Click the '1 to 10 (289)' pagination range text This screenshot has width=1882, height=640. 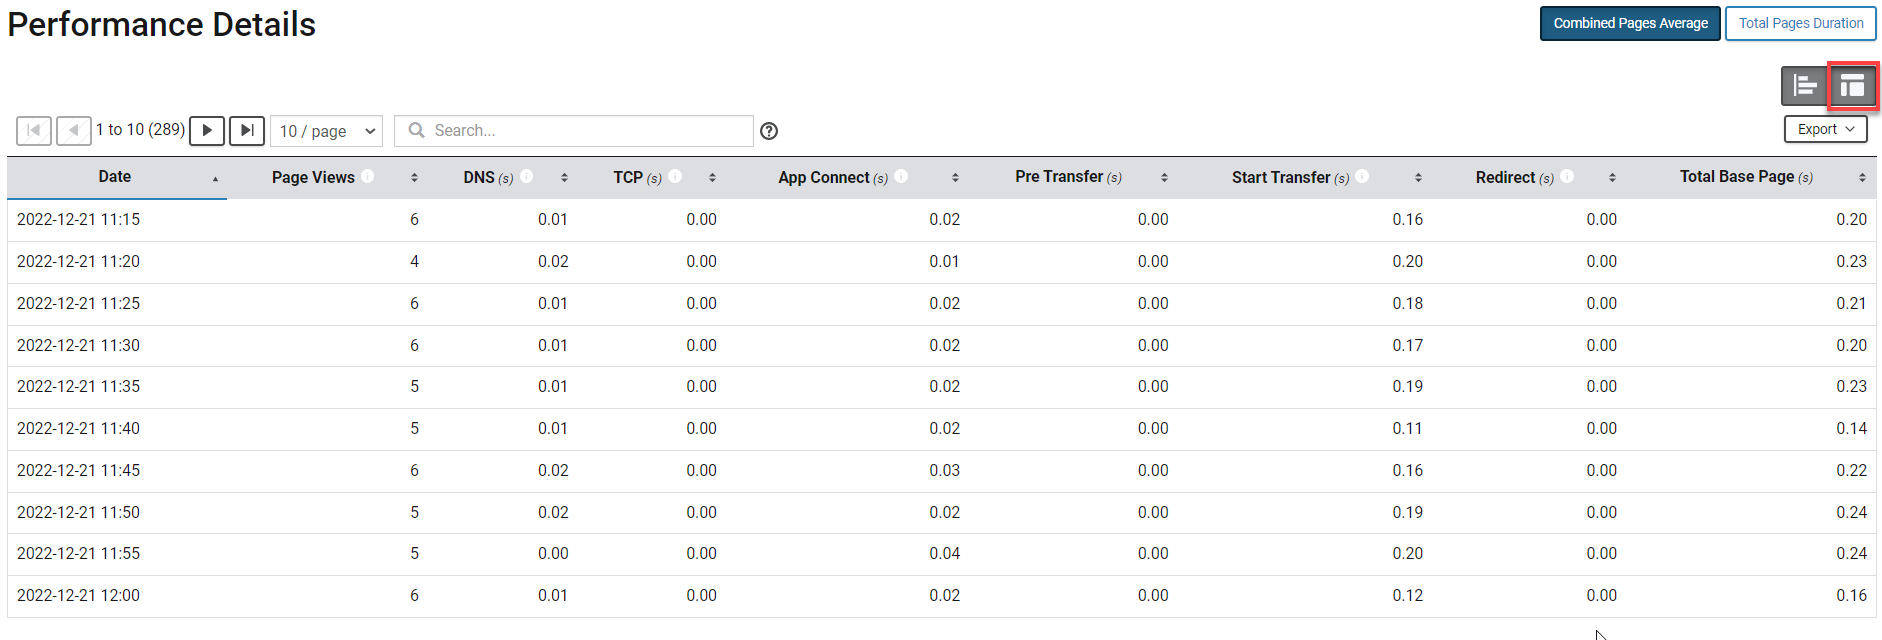[140, 130]
